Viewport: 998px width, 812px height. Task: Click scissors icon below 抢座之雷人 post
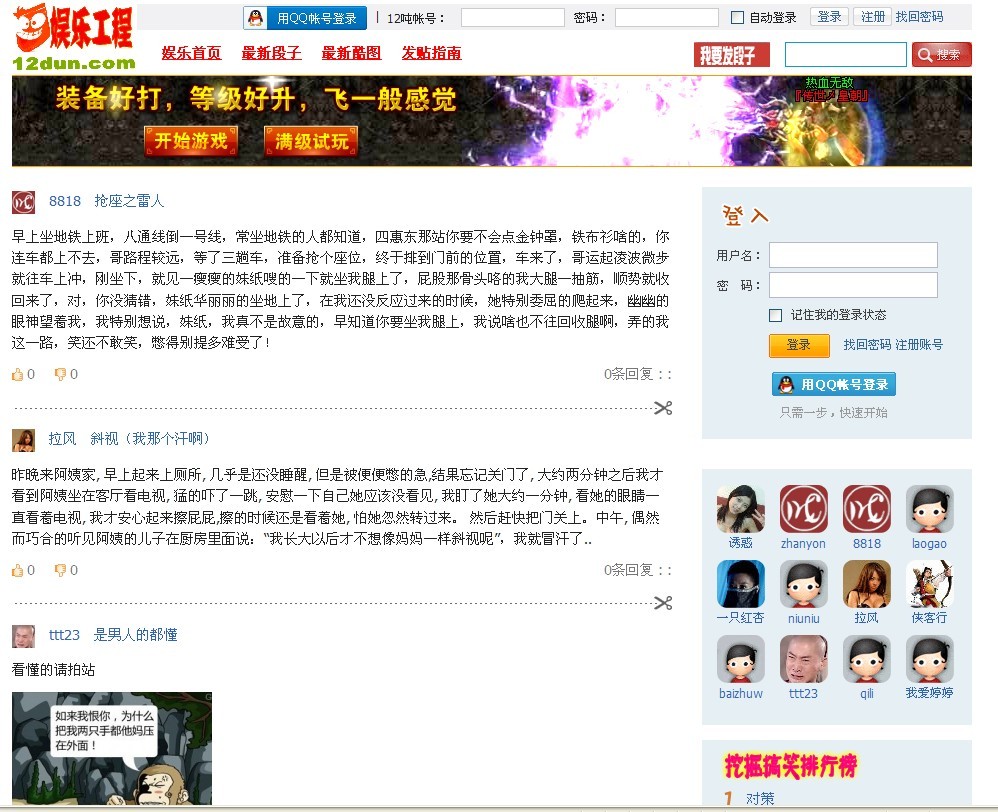pyautogui.click(x=663, y=408)
